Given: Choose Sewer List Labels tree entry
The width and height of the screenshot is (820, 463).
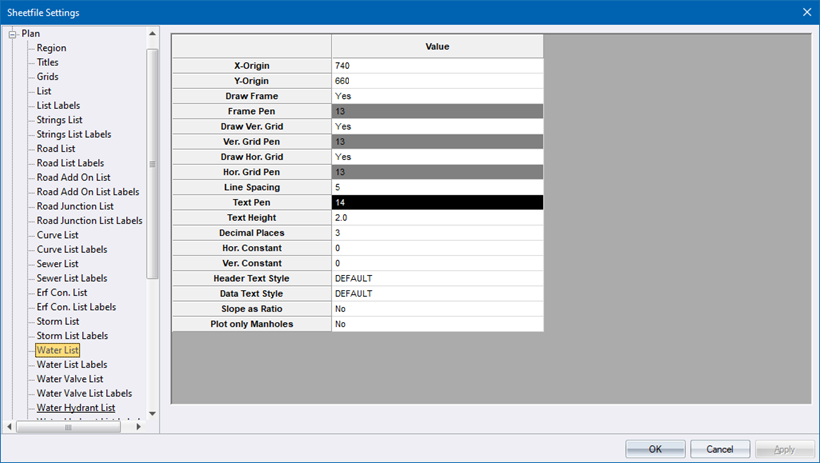Looking at the screenshot, I should (73, 278).
